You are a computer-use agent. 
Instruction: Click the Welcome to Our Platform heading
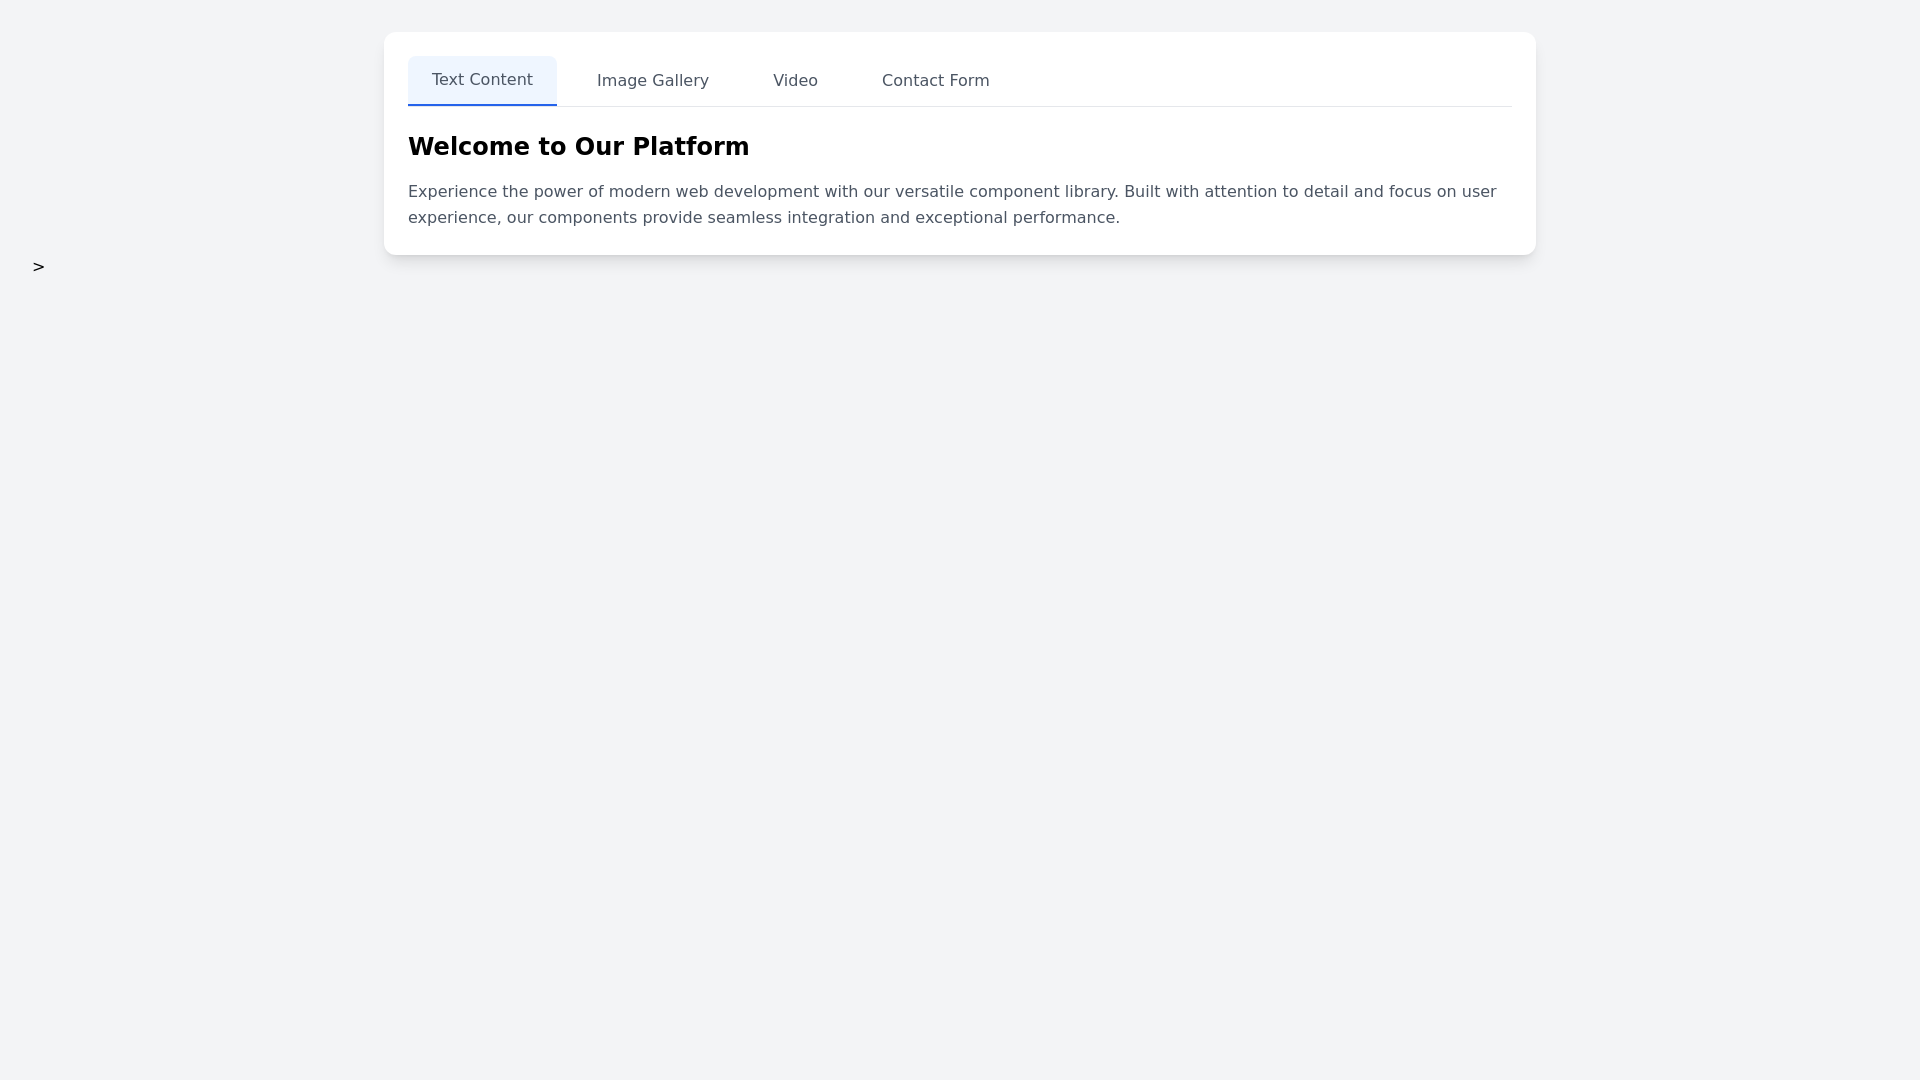(x=578, y=147)
